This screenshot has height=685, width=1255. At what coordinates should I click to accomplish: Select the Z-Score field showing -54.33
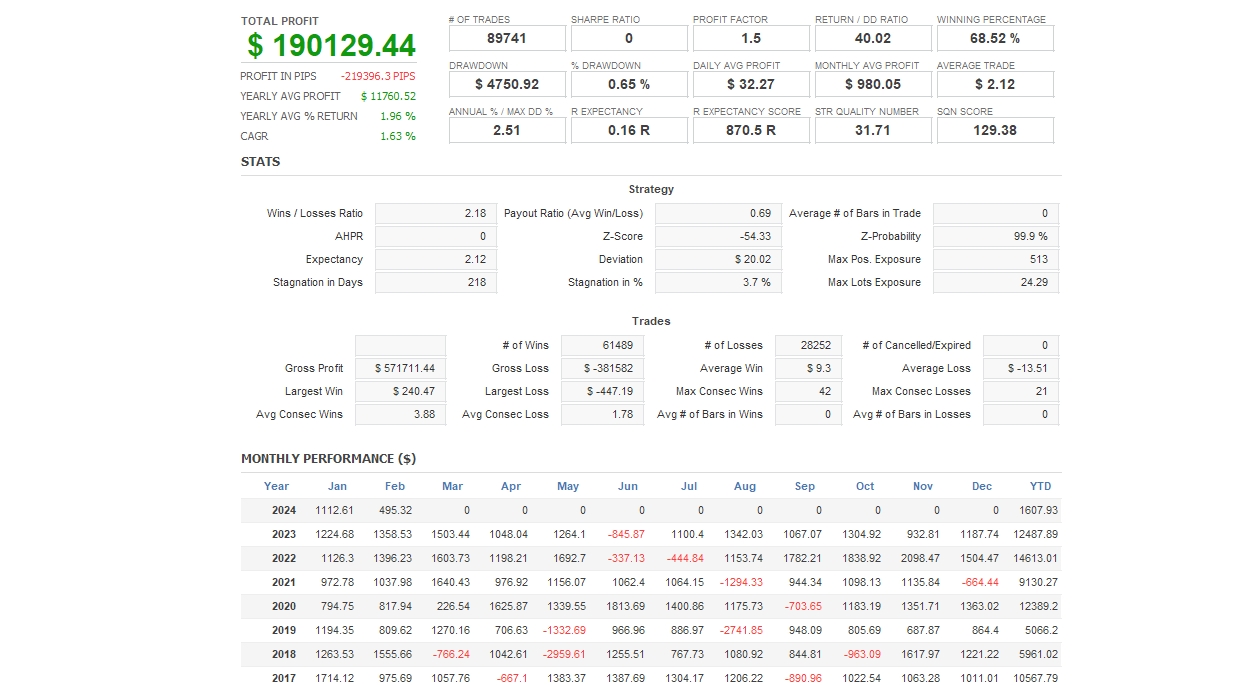click(x=718, y=236)
